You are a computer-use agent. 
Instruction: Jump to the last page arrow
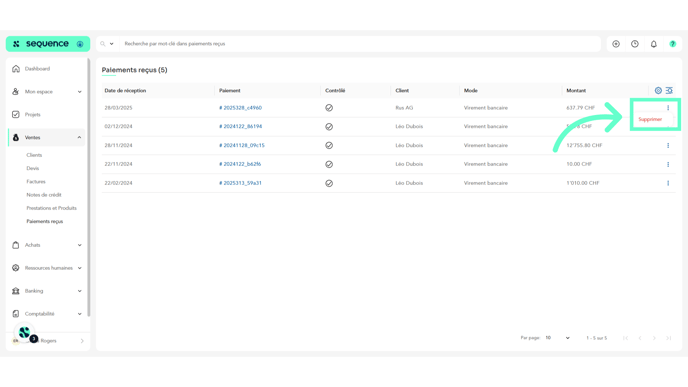(669, 338)
